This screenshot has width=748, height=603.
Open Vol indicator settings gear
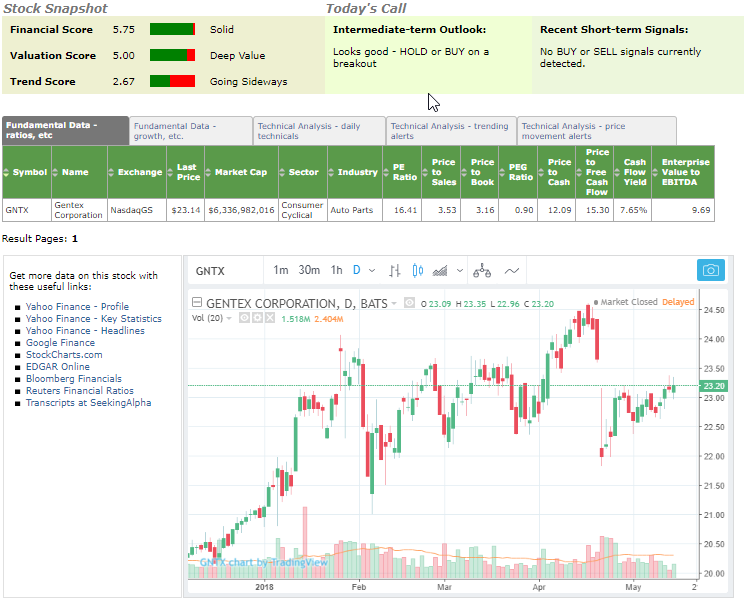pyautogui.click(x=257, y=318)
